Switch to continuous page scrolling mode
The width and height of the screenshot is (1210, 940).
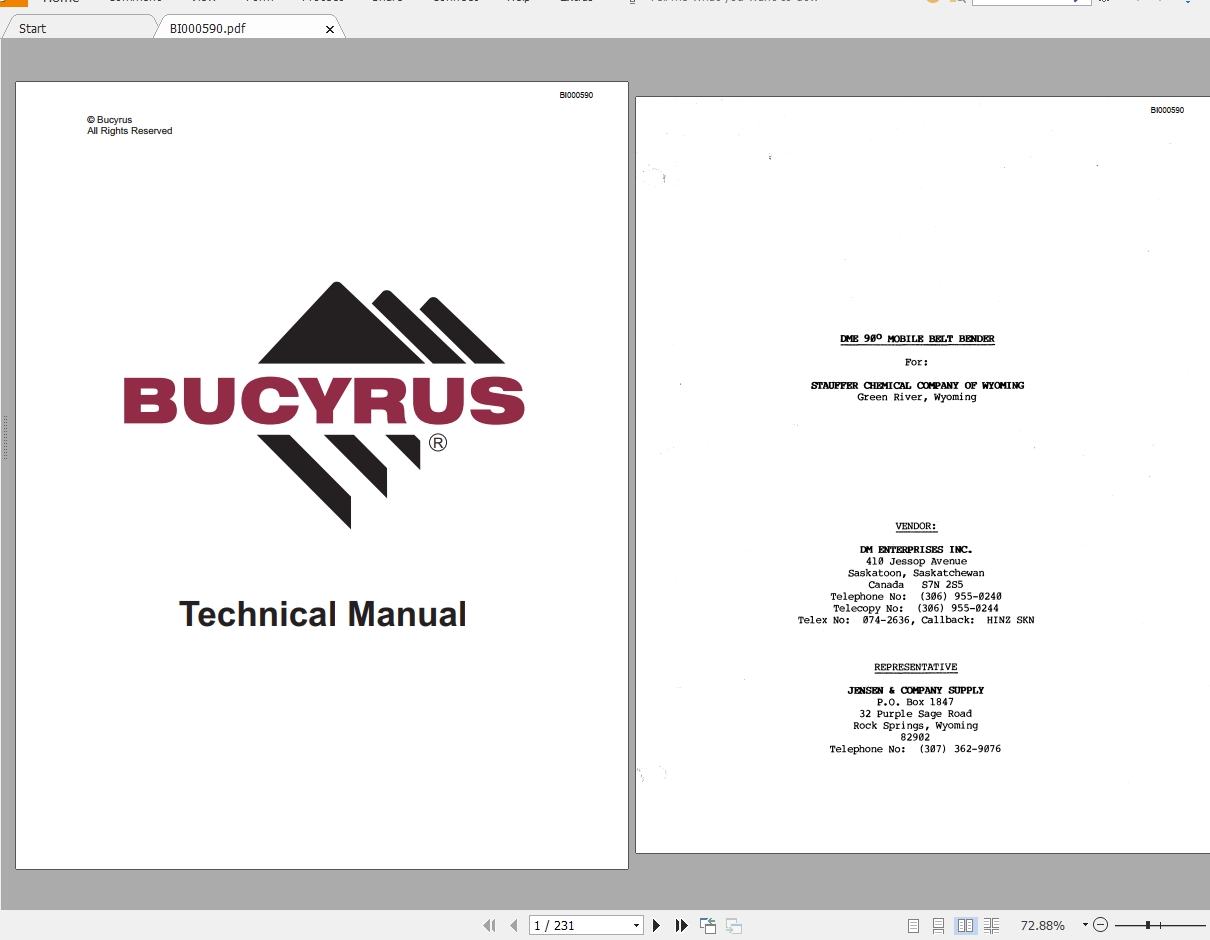(937, 925)
